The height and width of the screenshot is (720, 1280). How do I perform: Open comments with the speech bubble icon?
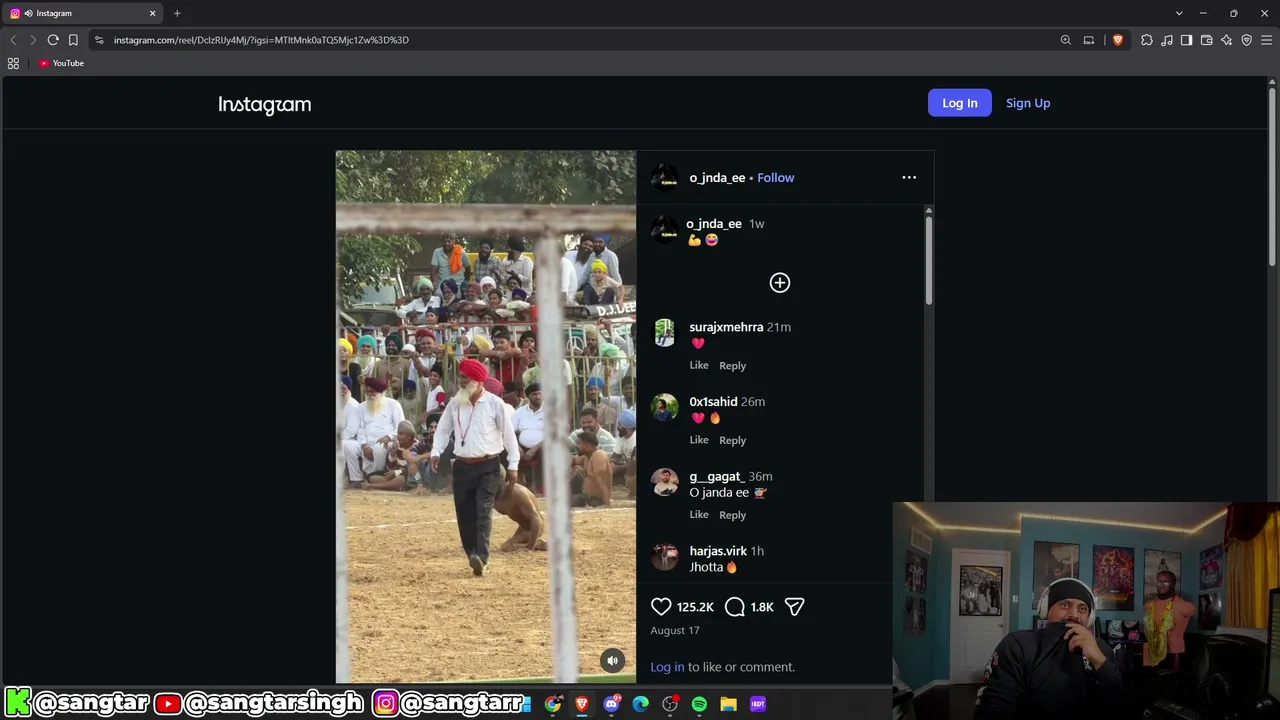pyautogui.click(x=735, y=607)
